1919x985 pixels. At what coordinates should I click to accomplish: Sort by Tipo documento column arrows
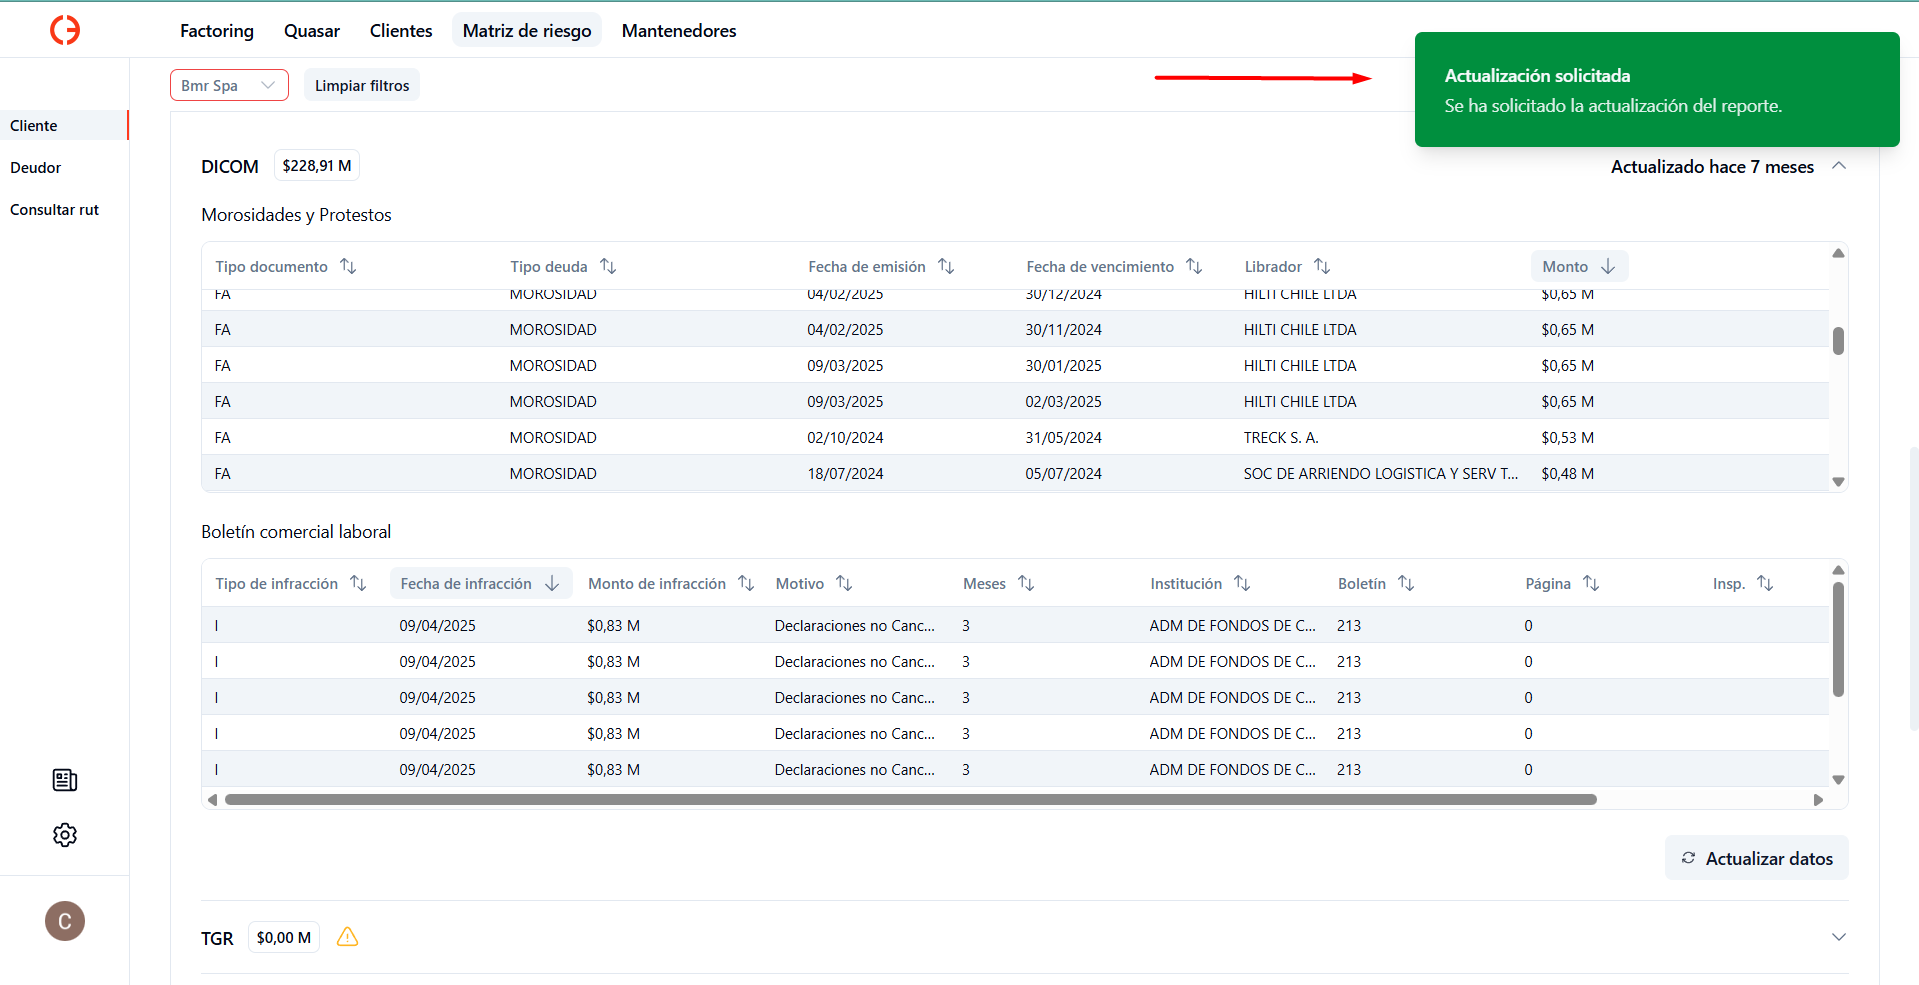348,266
